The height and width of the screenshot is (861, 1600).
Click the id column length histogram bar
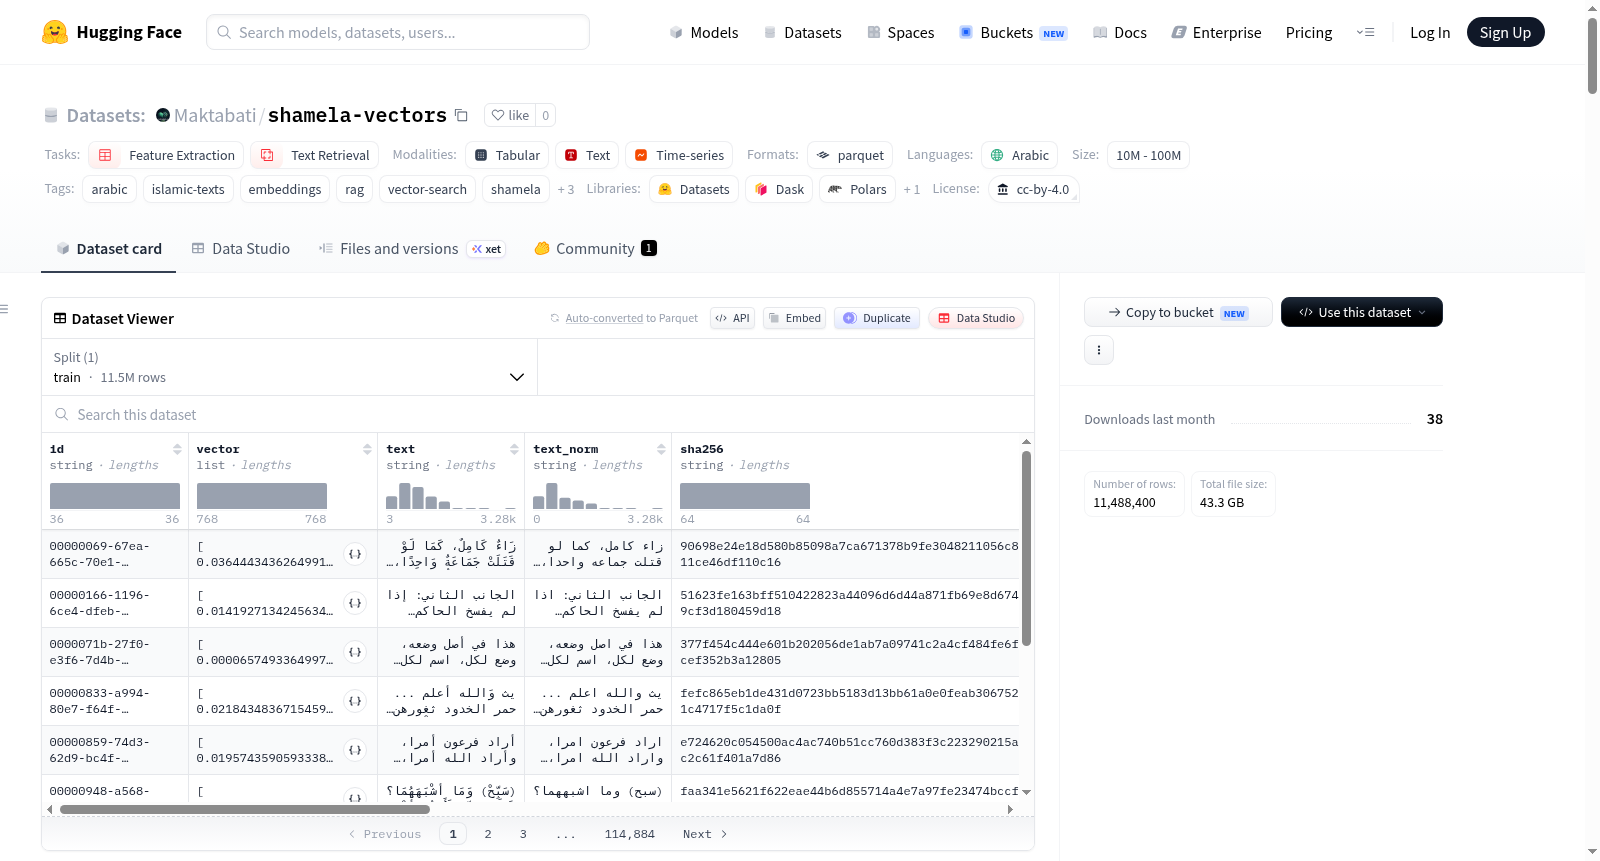click(115, 496)
